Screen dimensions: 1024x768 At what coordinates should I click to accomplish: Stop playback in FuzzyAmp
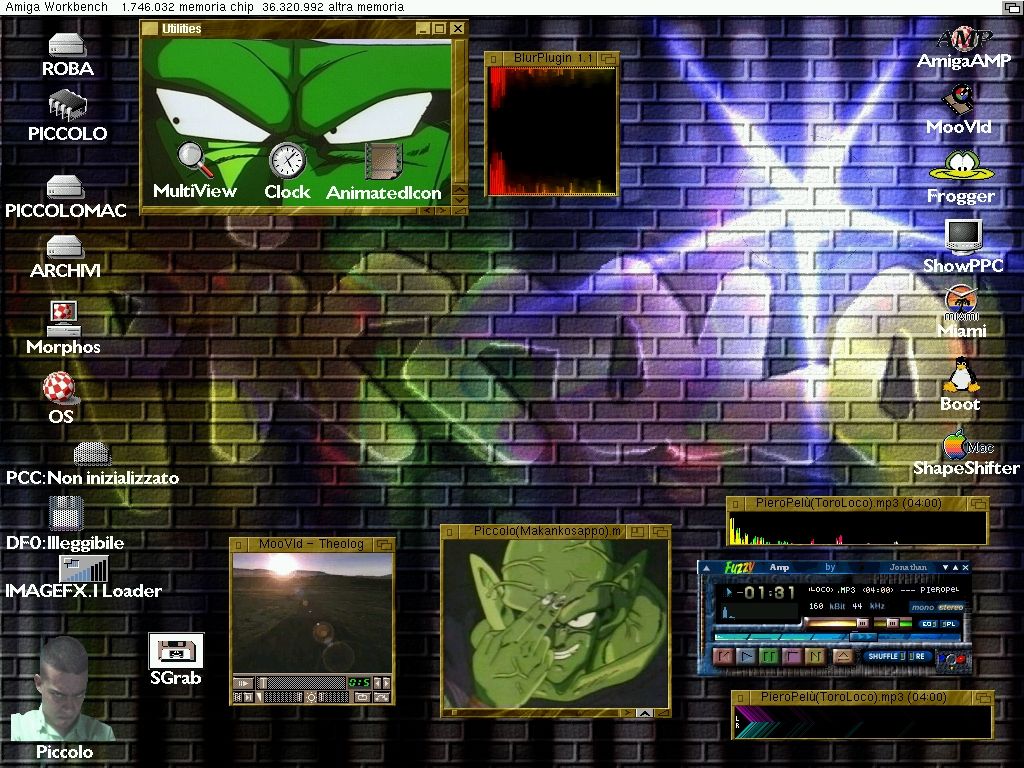tap(792, 656)
